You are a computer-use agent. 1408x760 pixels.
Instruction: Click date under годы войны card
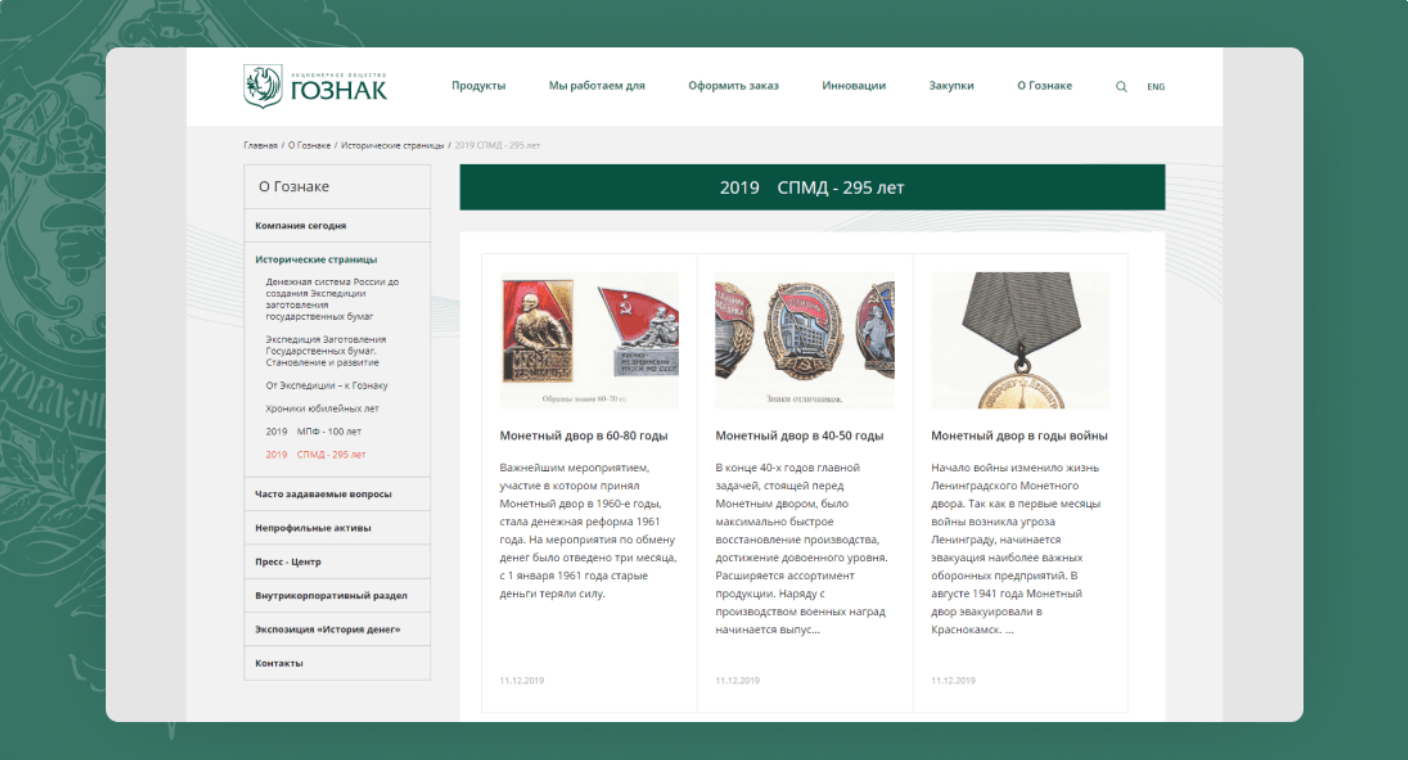[953, 681]
